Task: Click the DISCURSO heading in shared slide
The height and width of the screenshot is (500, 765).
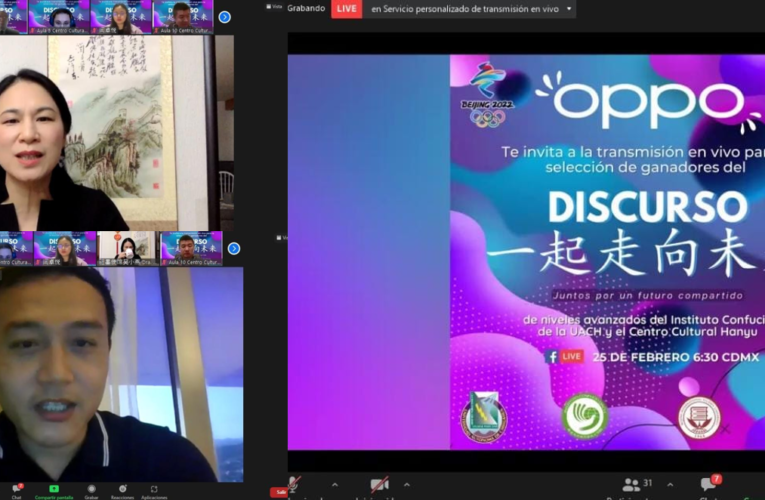Action: 648,207
